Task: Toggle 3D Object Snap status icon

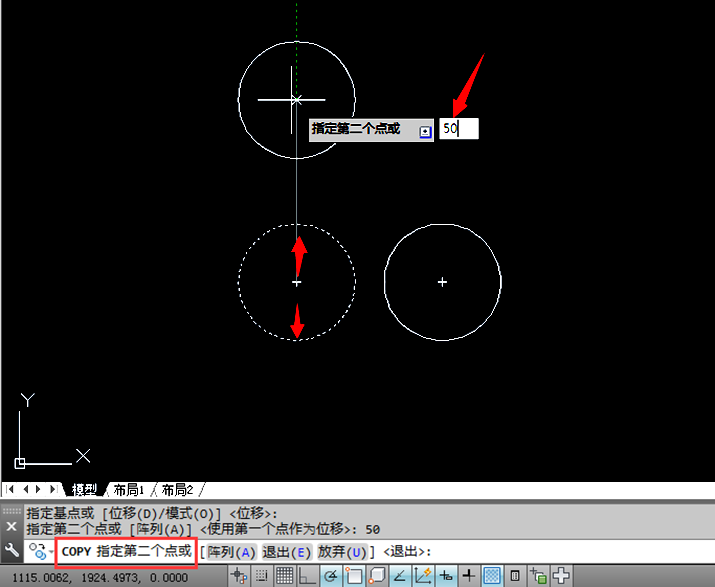Action: pos(377,576)
